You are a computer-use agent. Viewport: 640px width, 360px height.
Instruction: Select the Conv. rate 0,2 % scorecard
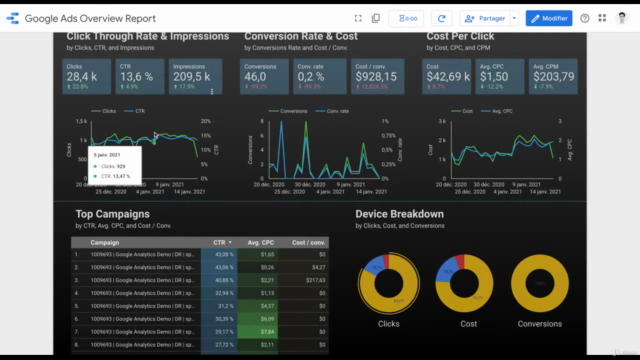tap(320, 76)
